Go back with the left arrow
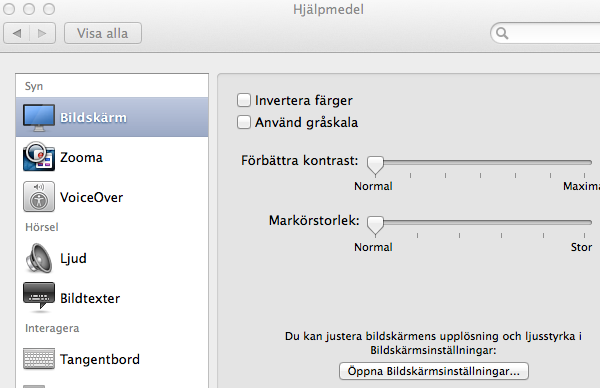This screenshot has height=388, width=600. point(16,33)
